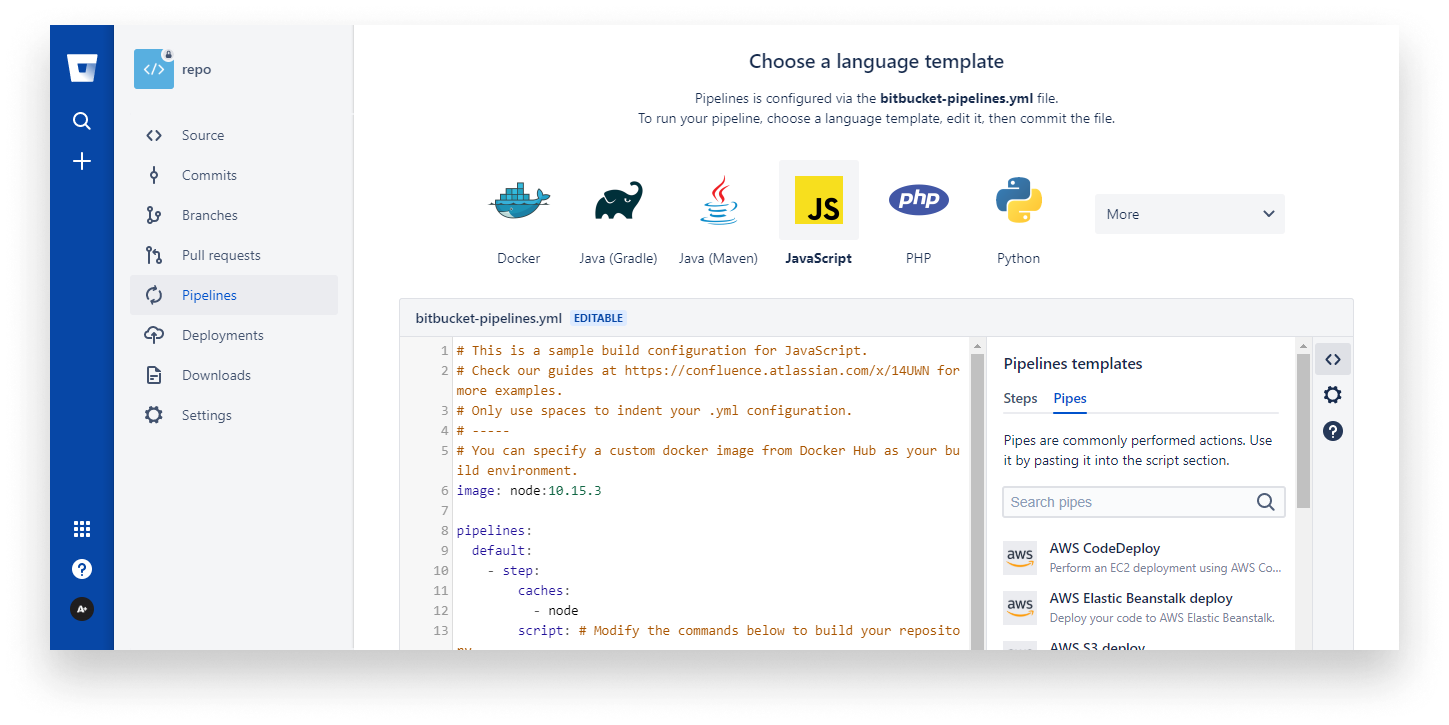Open Downloads in the repo menu
The image size is (1449, 725).
click(x=234, y=375)
